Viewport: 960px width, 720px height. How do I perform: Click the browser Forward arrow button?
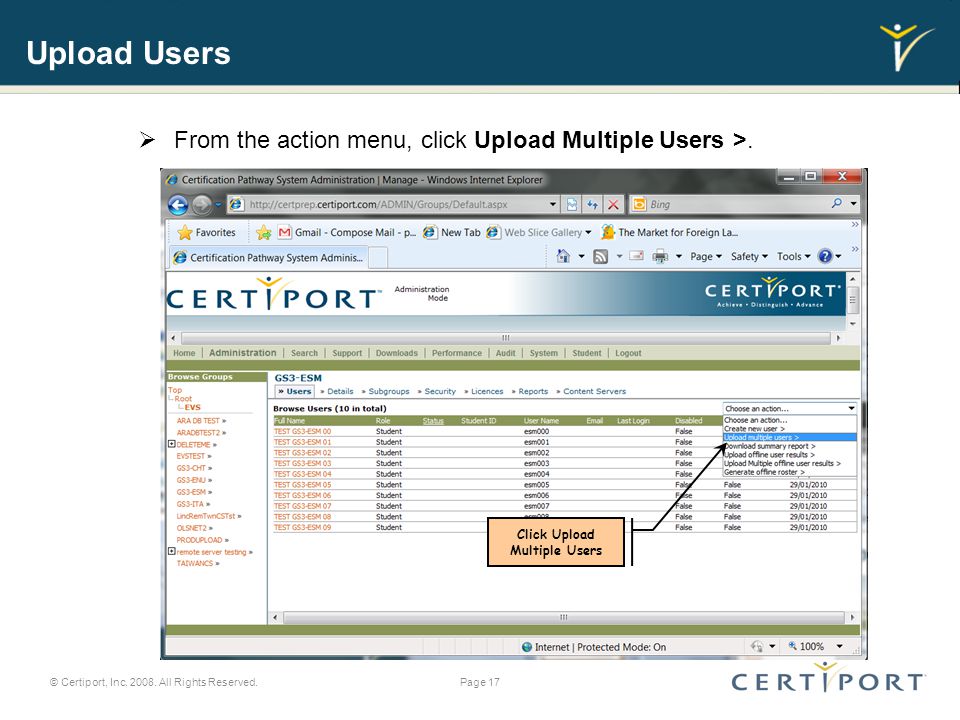click(x=202, y=204)
